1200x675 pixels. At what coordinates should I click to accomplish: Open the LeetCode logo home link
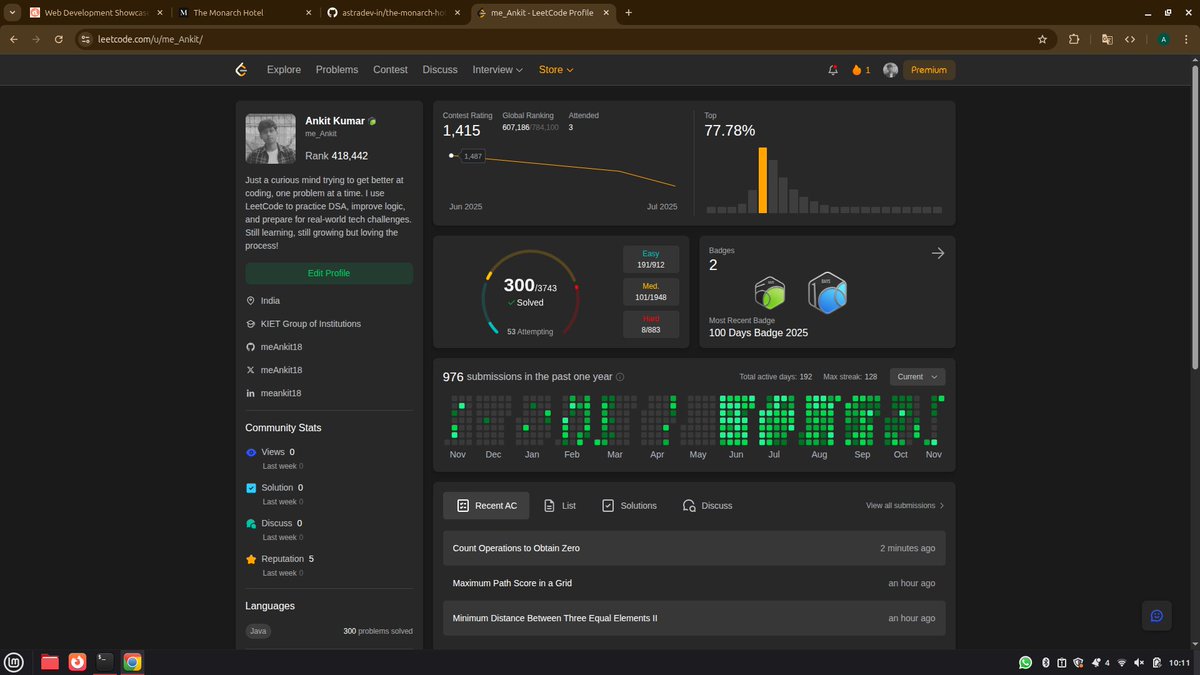tap(241, 70)
